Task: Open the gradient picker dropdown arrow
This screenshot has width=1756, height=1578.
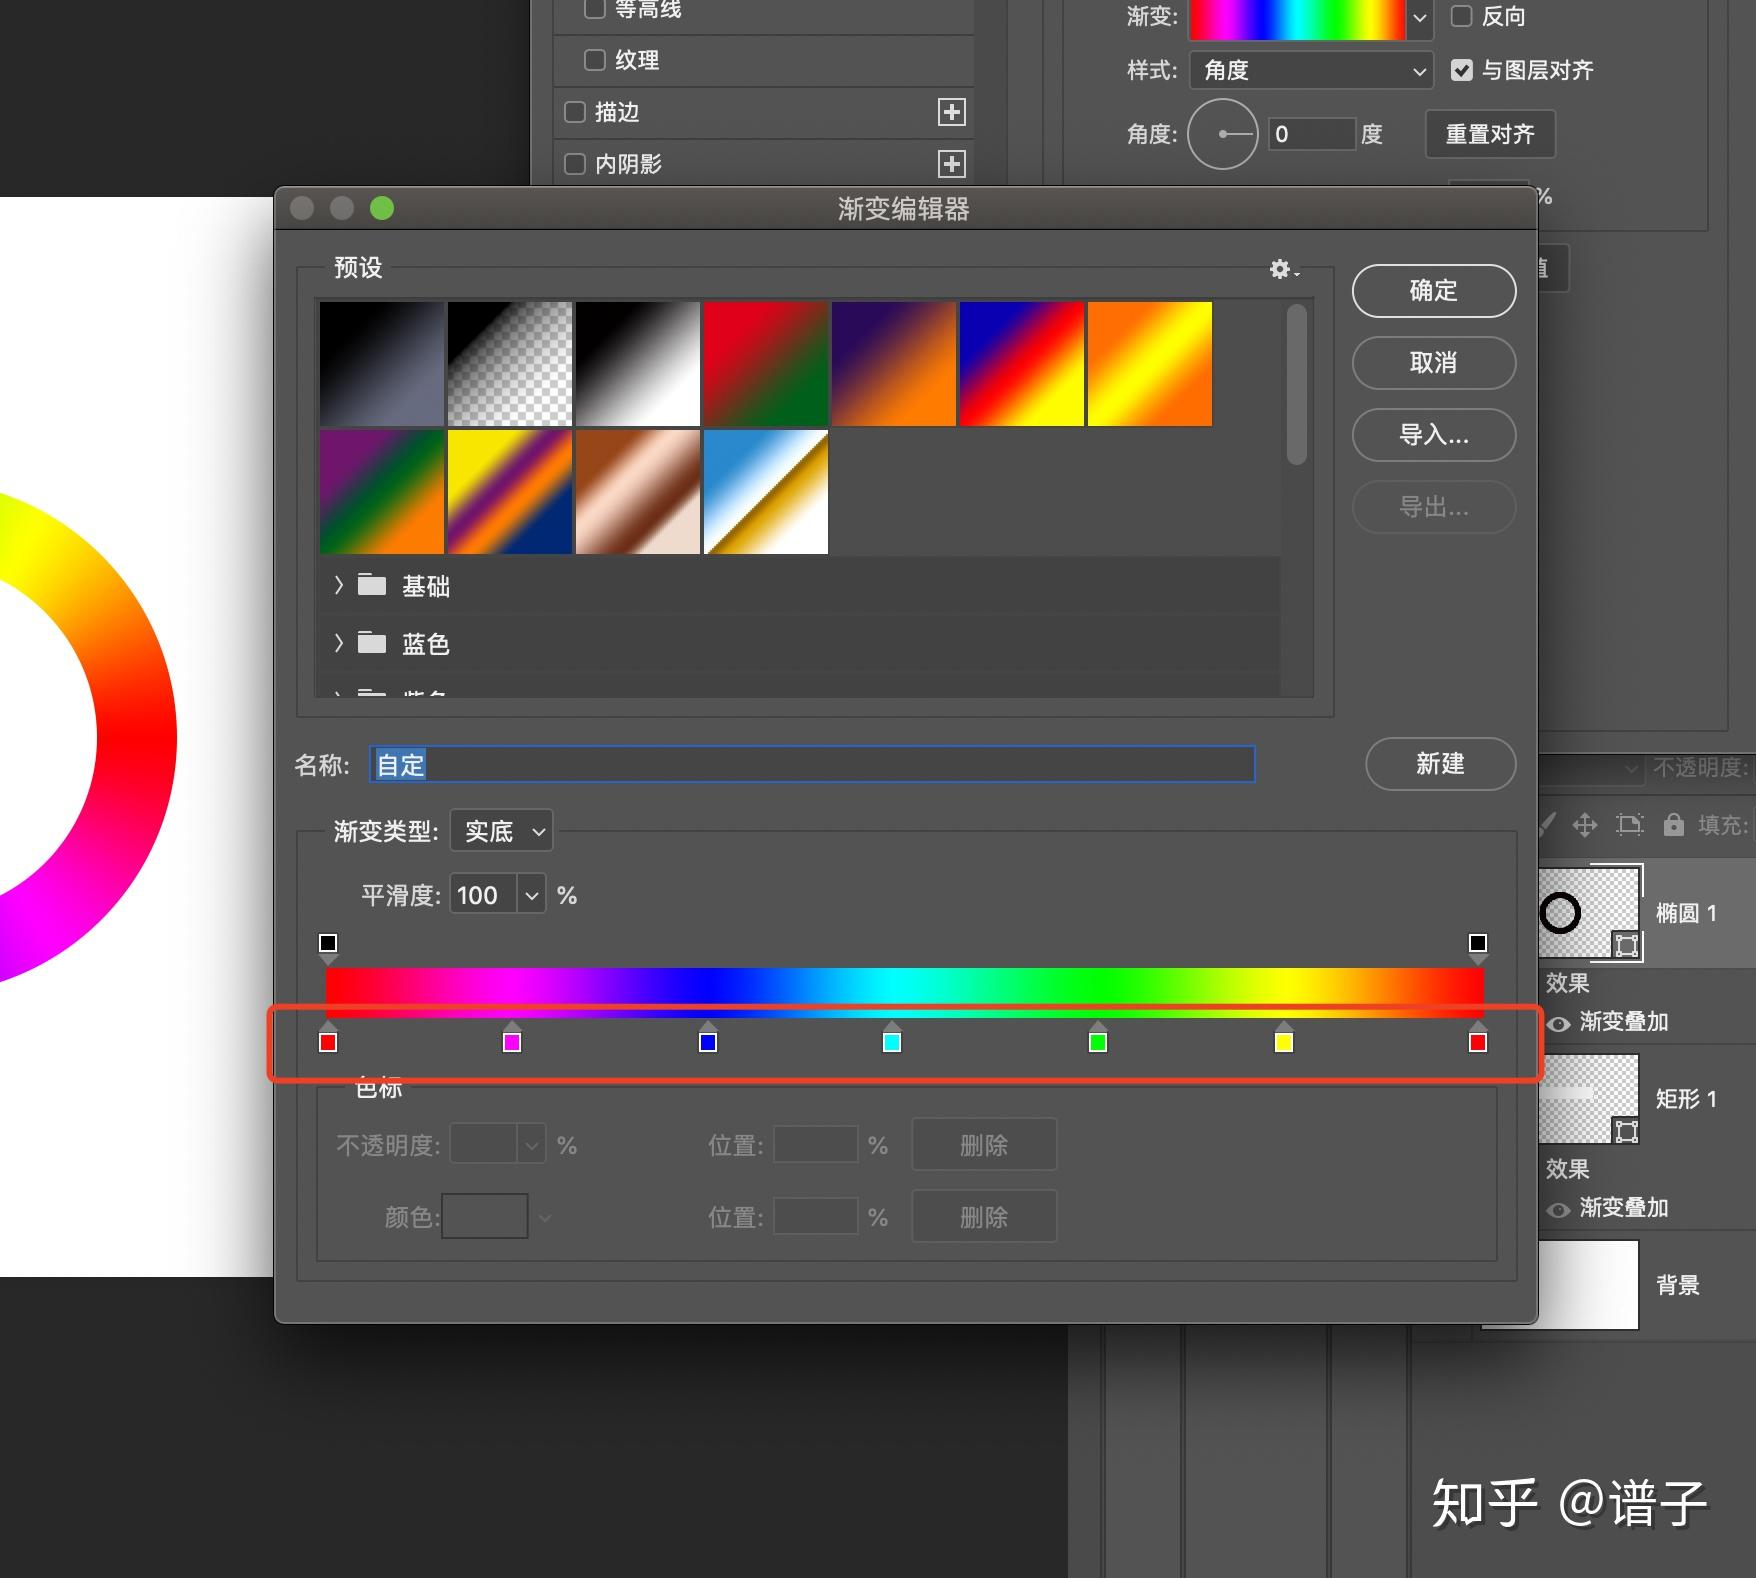Action: (1420, 18)
